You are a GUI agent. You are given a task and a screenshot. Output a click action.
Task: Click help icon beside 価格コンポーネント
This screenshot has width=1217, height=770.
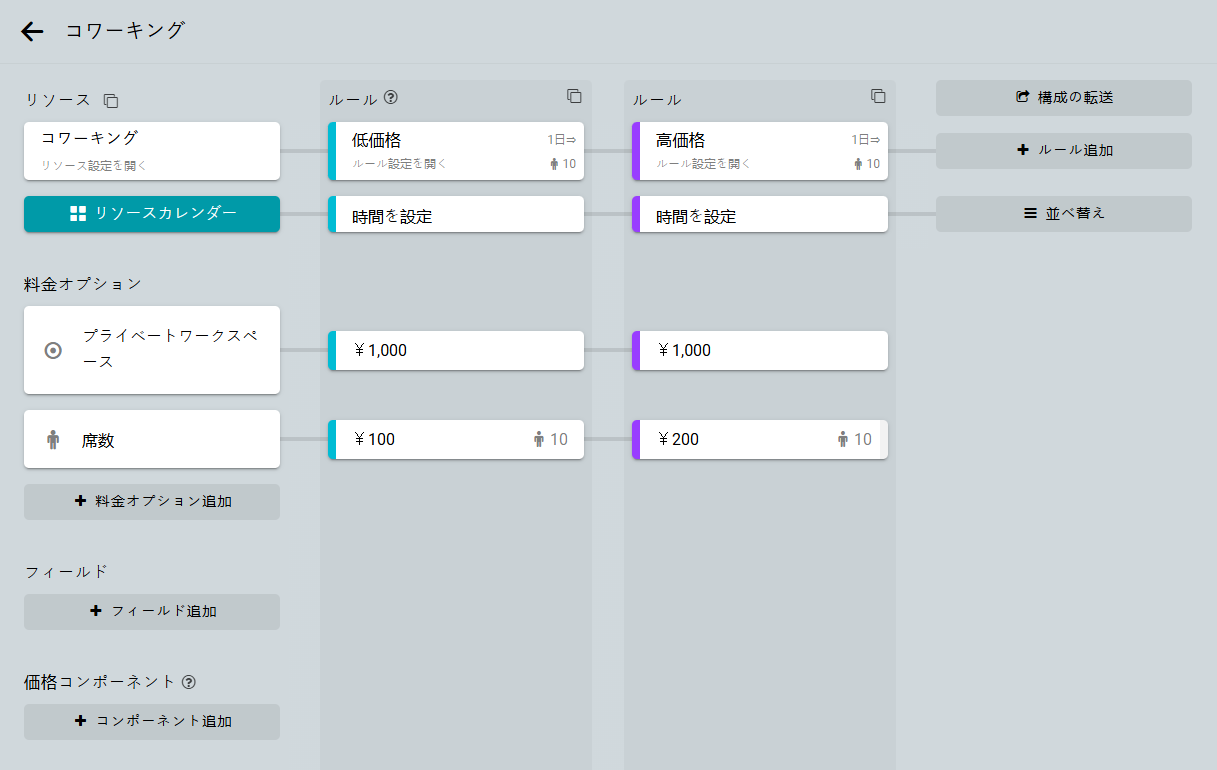(x=189, y=682)
